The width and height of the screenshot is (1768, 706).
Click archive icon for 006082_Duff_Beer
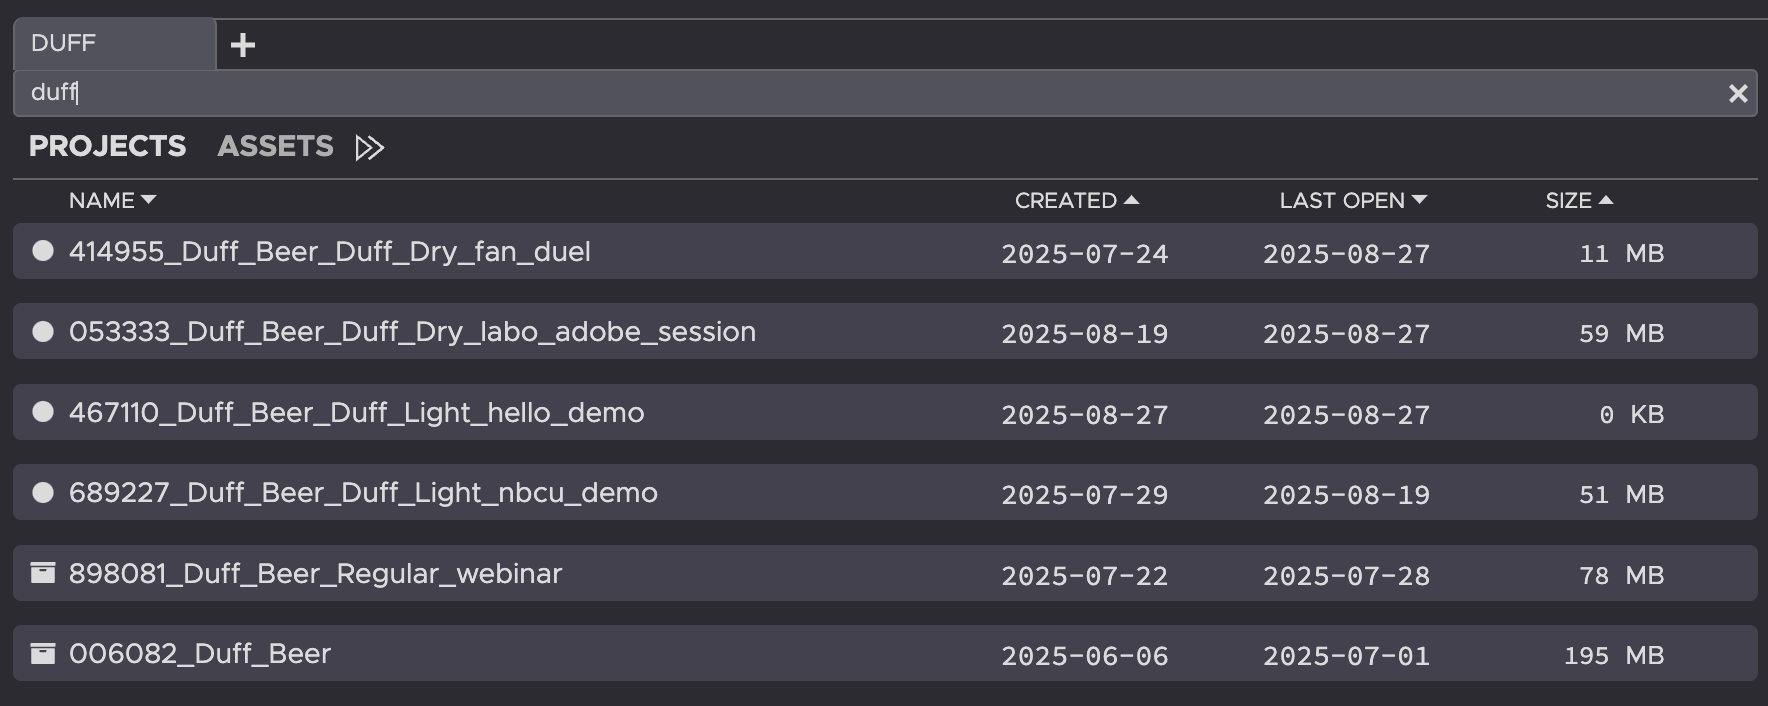[x=43, y=654]
